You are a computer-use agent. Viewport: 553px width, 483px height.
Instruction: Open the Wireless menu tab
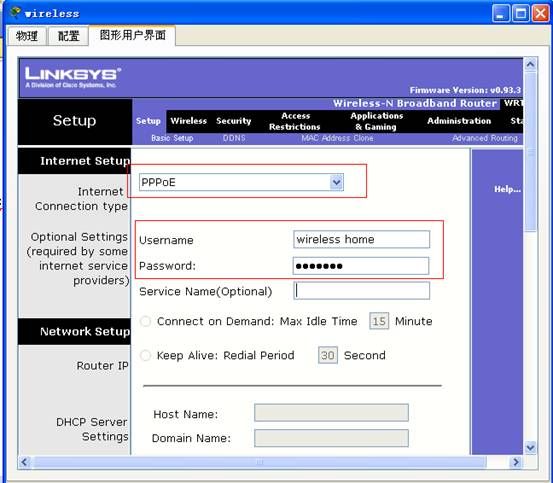(x=189, y=121)
